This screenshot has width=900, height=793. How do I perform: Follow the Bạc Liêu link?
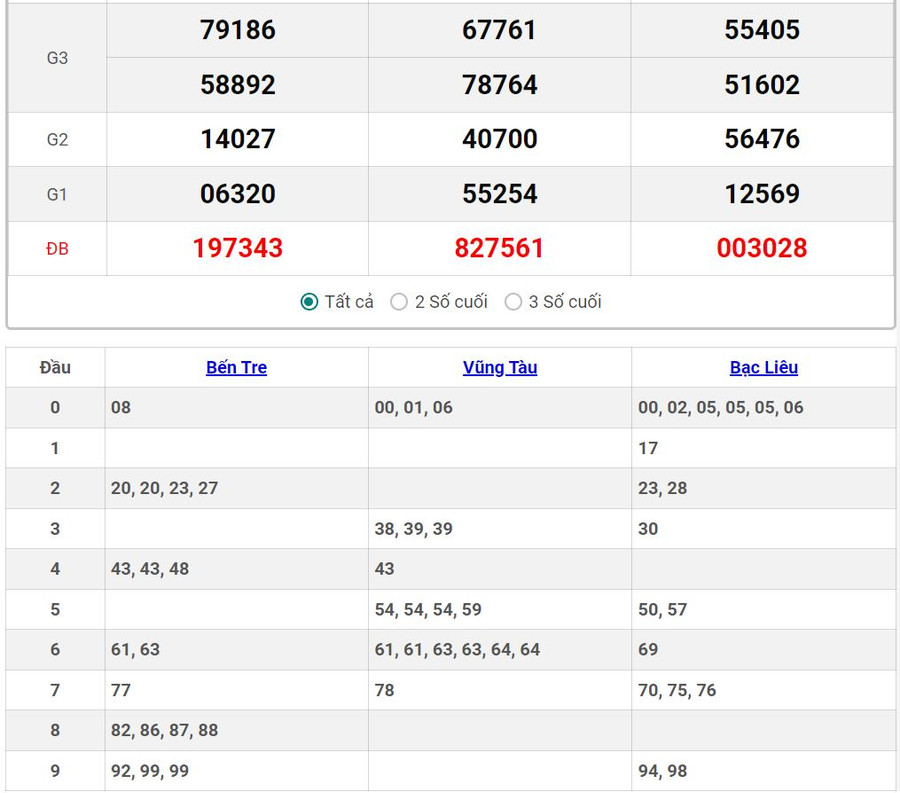[763, 367]
